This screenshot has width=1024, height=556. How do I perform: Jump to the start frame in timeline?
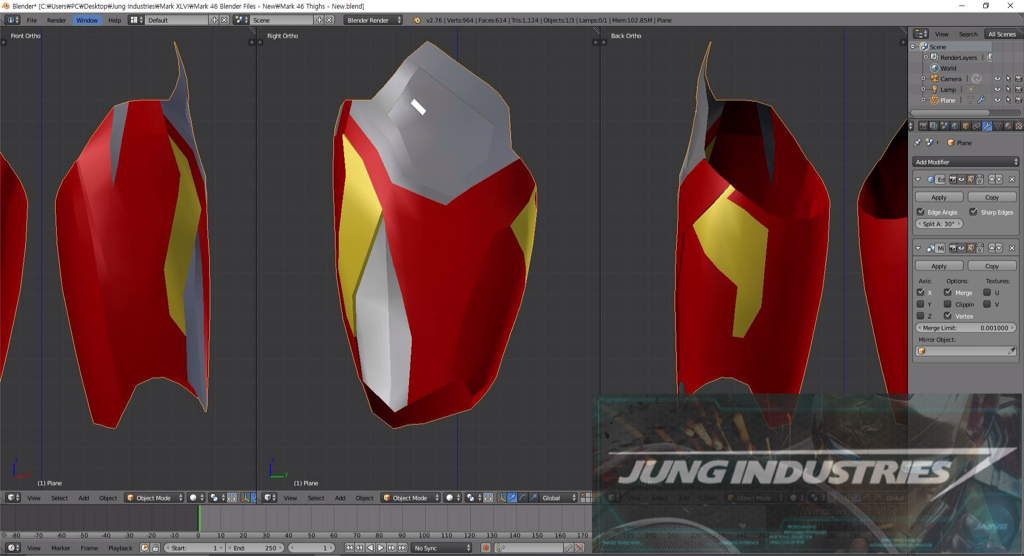coord(349,548)
